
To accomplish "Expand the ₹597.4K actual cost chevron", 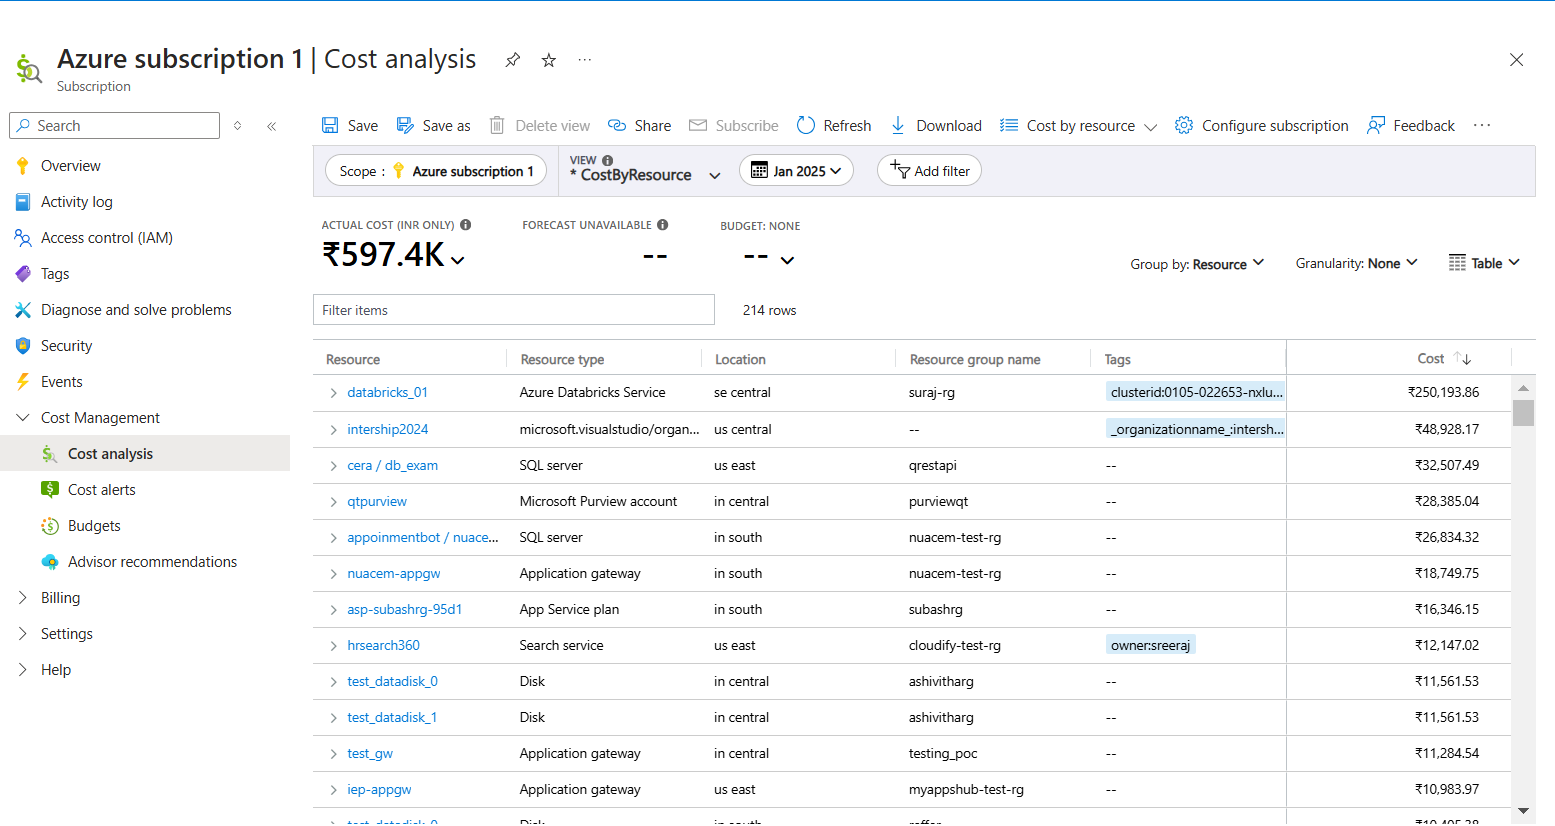I will click(458, 260).
